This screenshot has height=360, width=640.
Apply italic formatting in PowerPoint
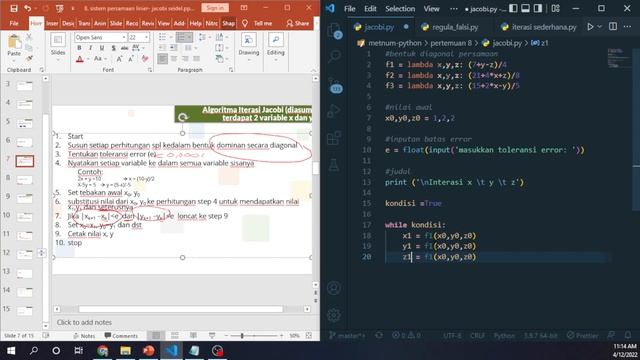click(90, 48)
